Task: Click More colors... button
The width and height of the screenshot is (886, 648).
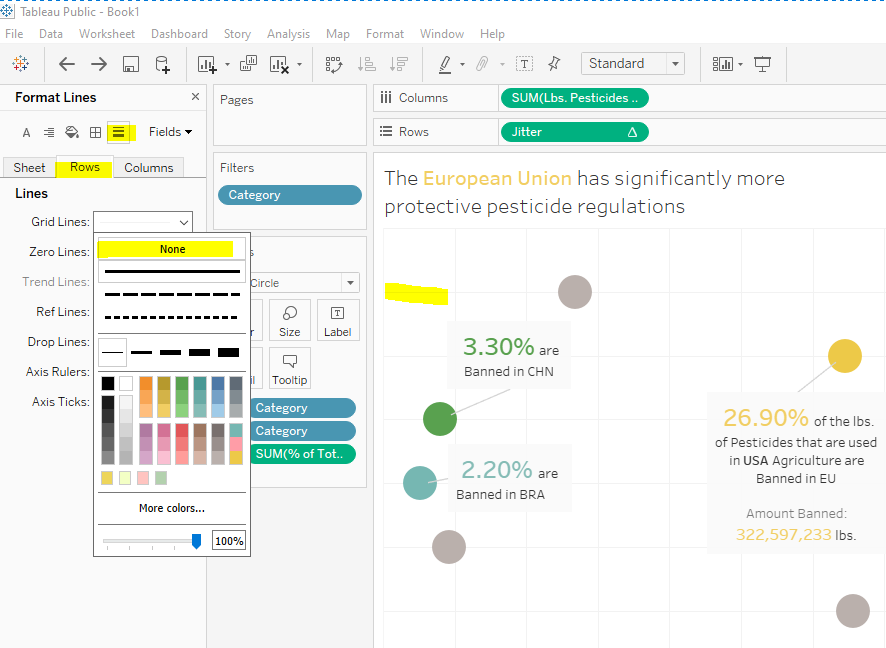Action: pyautogui.click(x=172, y=508)
